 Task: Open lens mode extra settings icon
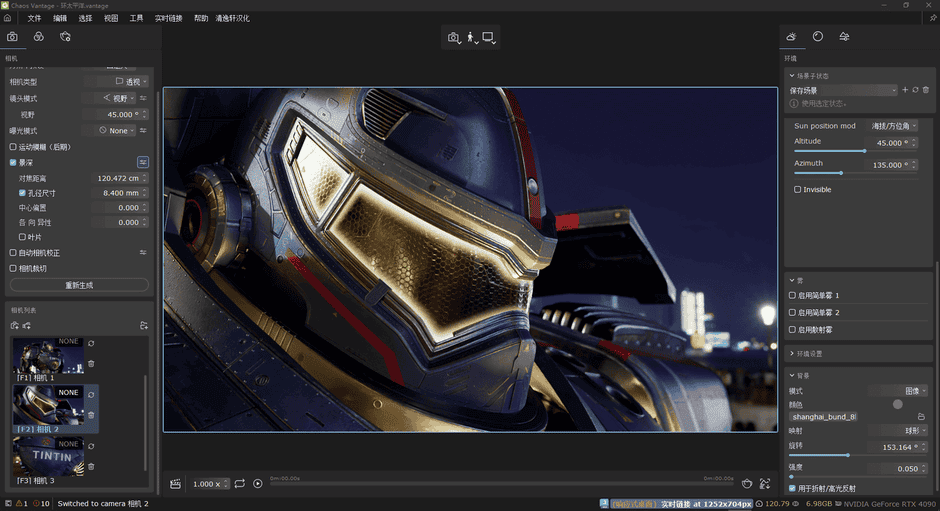coord(143,98)
